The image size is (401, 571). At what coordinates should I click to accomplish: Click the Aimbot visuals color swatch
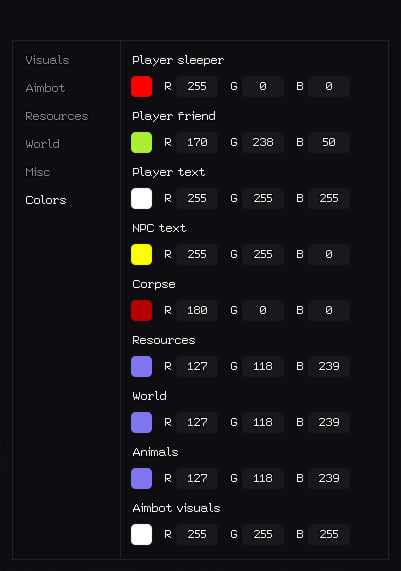coord(141,534)
